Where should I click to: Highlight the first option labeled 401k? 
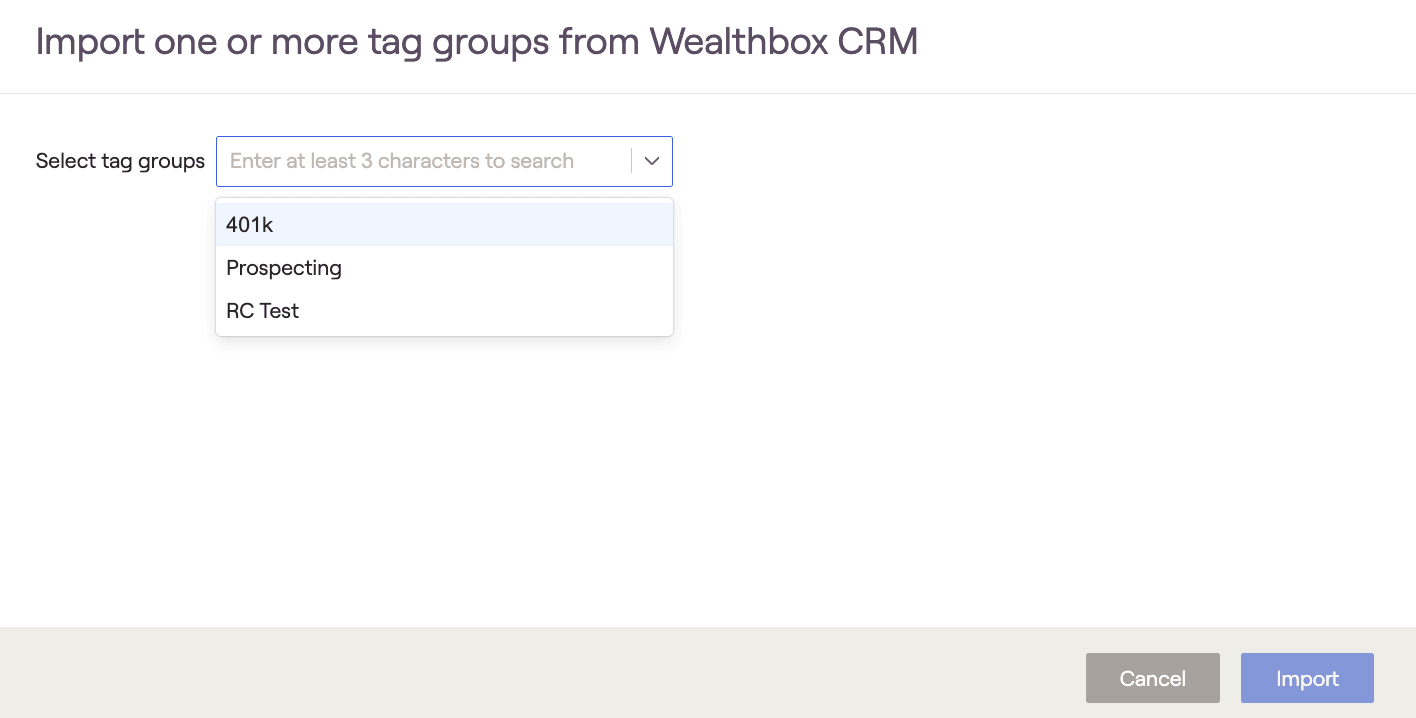point(250,225)
